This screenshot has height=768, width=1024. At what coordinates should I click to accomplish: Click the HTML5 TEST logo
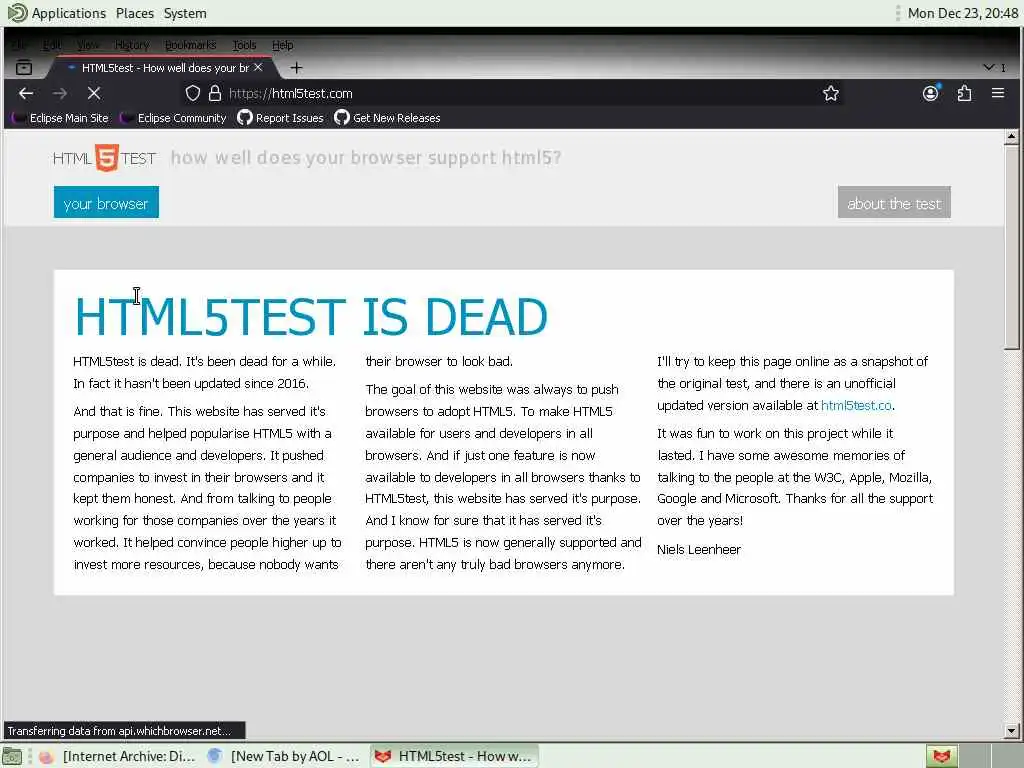tap(104, 158)
